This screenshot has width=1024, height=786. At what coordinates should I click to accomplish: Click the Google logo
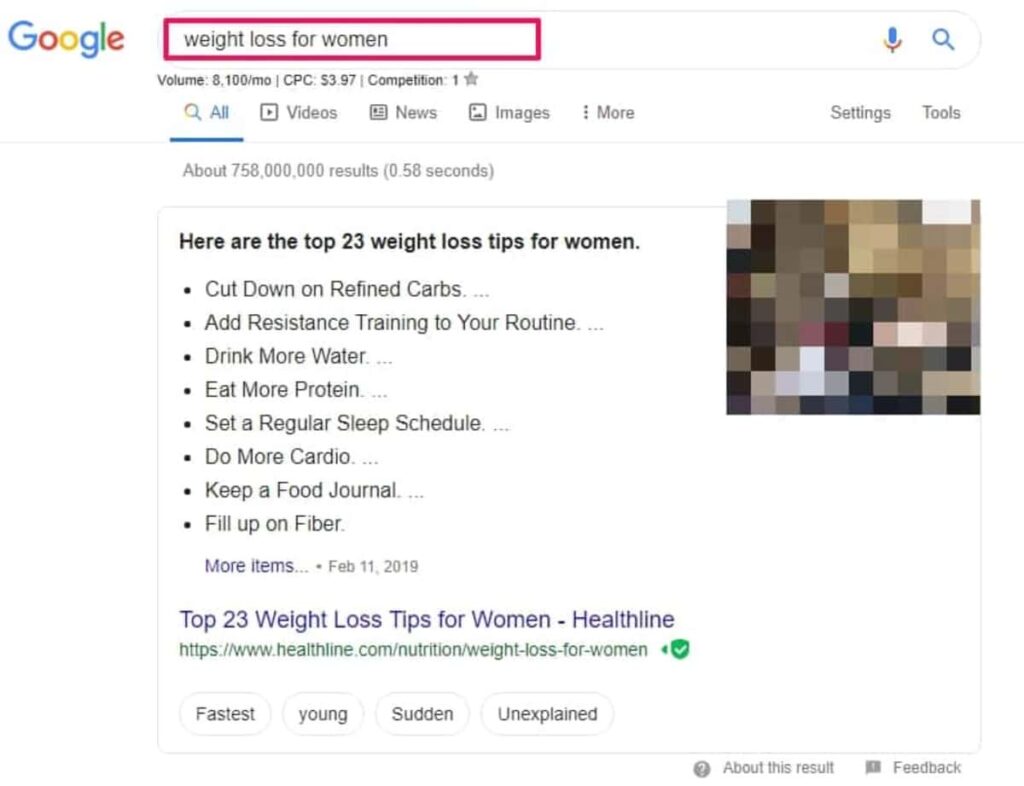[66, 39]
